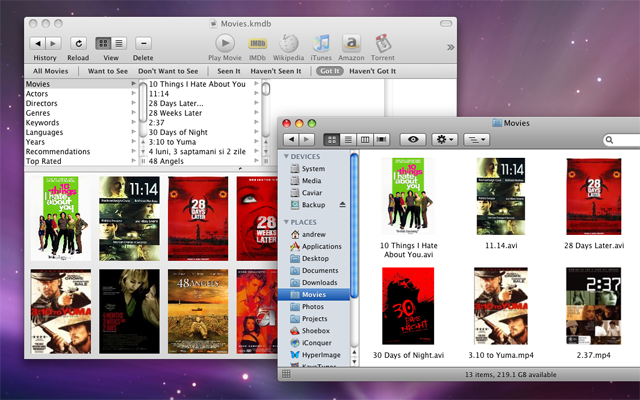Click the 48 Angels poster thumbnail
Image resolution: width=640 pixels, height=400 pixels.
pyautogui.click(x=198, y=311)
